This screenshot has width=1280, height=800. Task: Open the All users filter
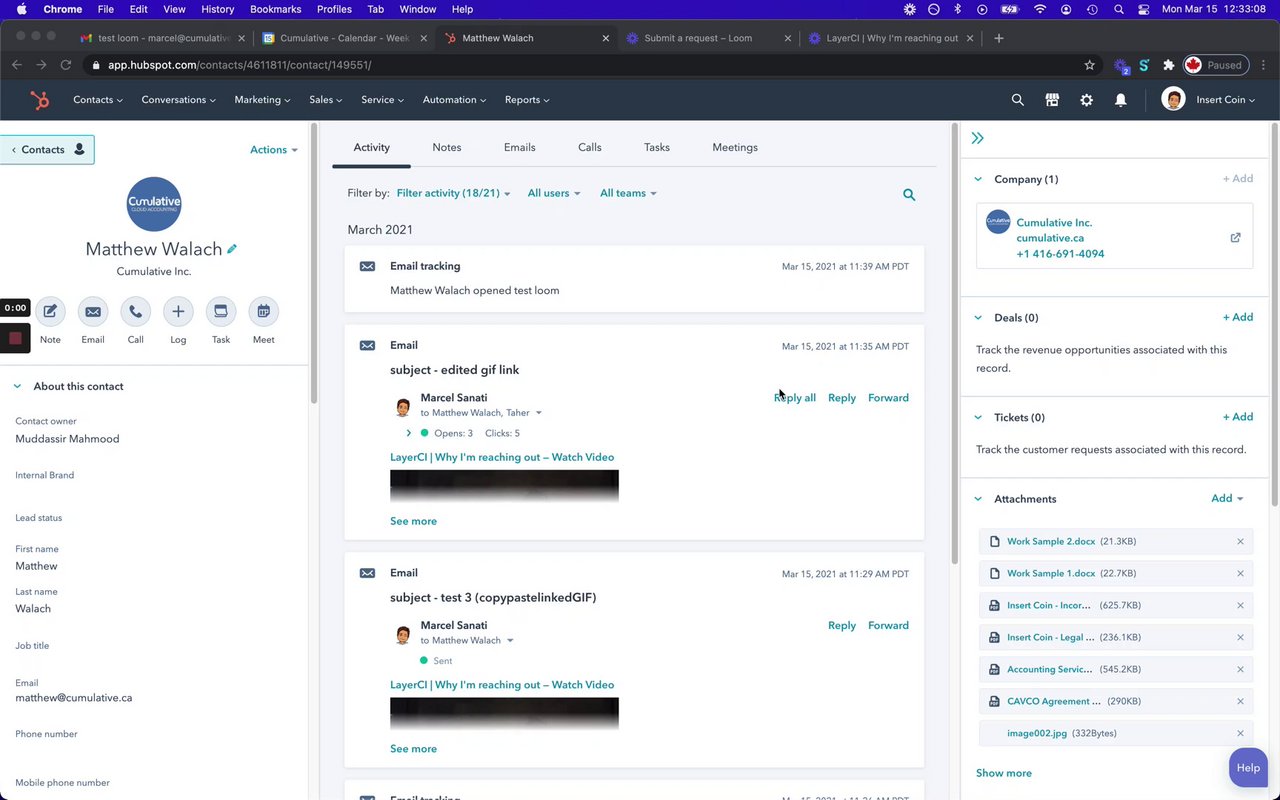(554, 193)
